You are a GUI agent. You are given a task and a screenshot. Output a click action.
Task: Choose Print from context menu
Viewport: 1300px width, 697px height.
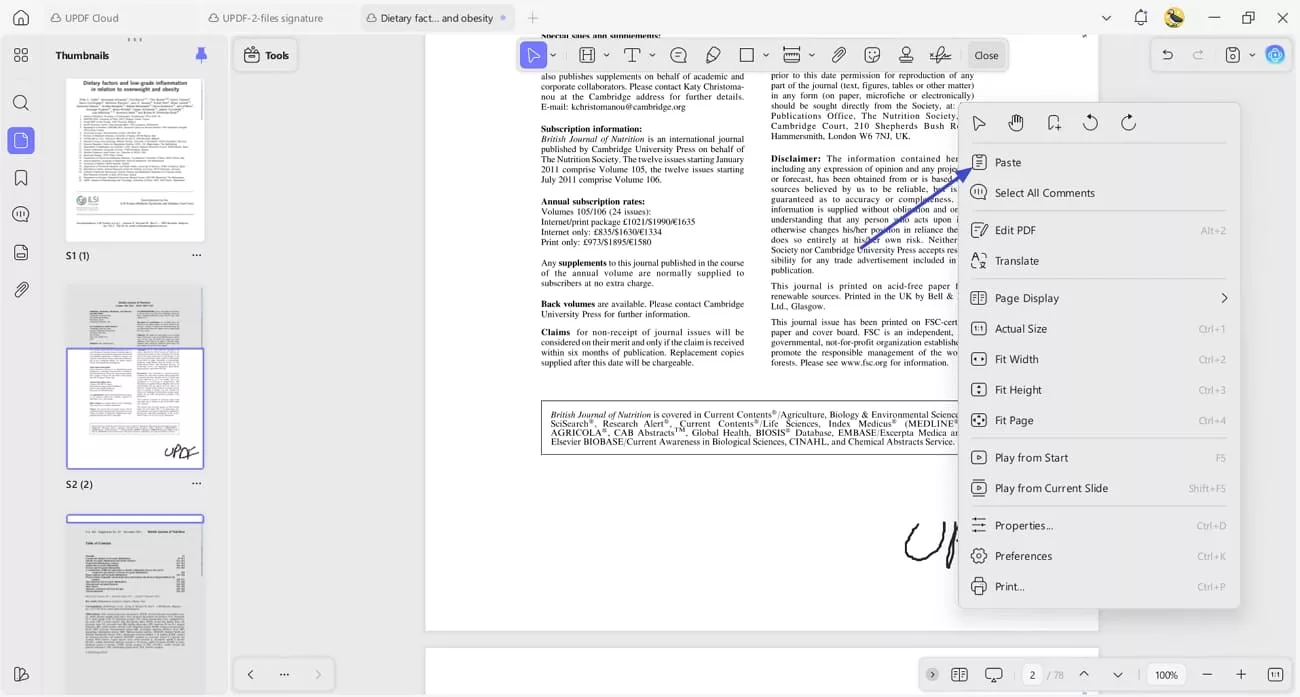[1098, 587]
